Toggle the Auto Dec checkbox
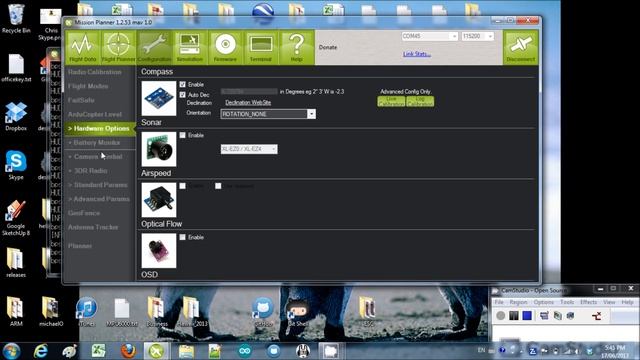This screenshot has height=360, width=640. click(x=182, y=95)
